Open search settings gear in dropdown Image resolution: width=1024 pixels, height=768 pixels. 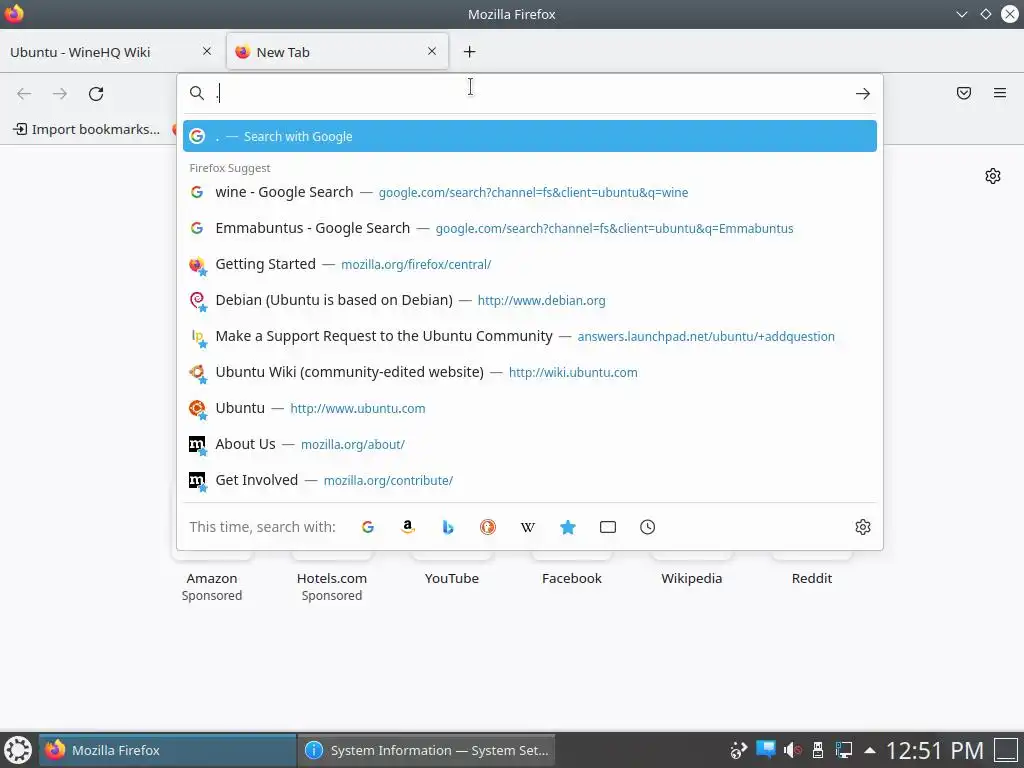point(863,527)
